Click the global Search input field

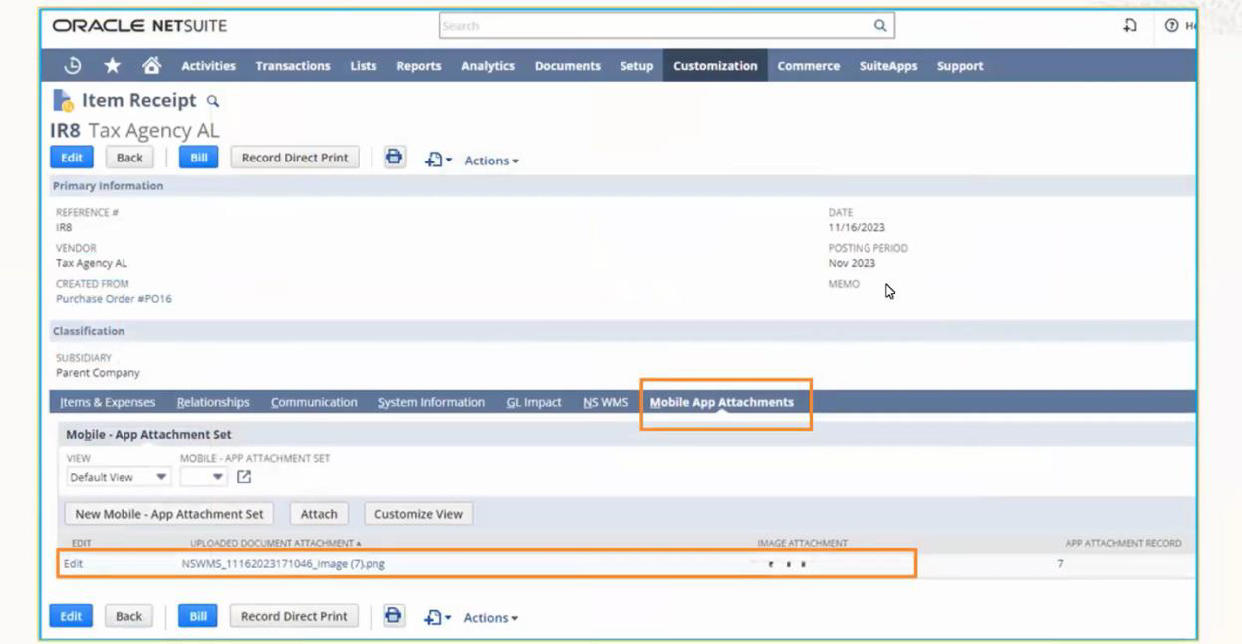pyautogui.click(x=654, y=26)
